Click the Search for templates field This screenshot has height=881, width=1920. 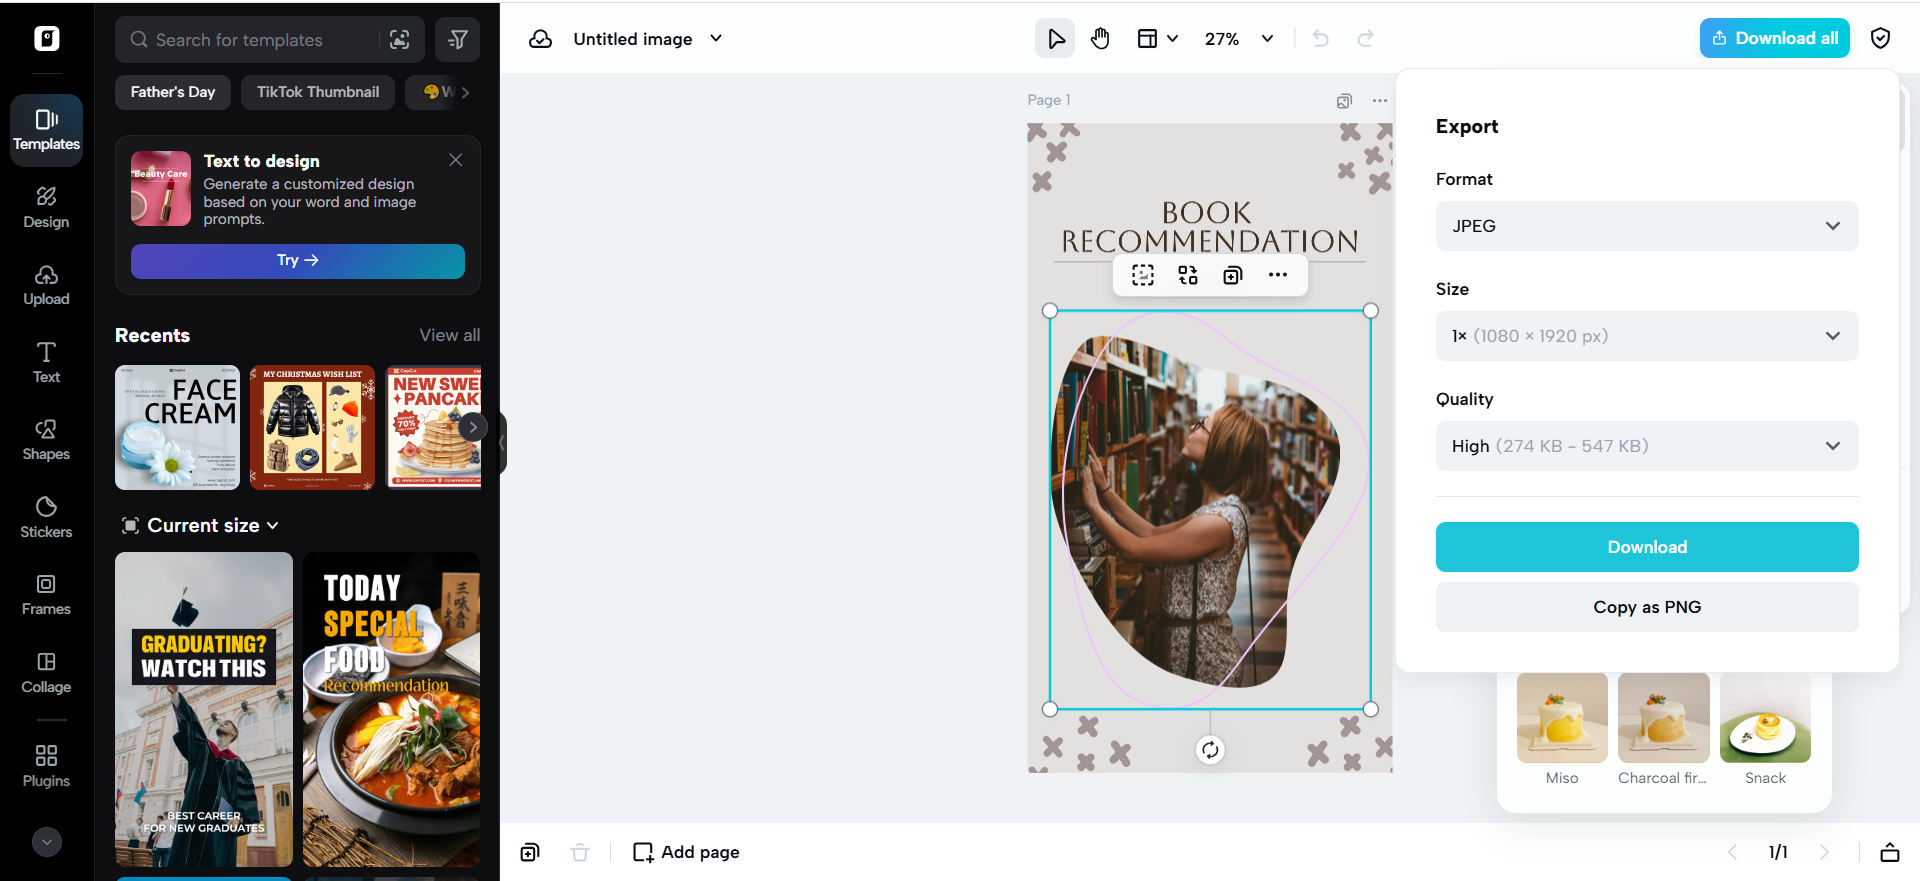tap(252, 40)
